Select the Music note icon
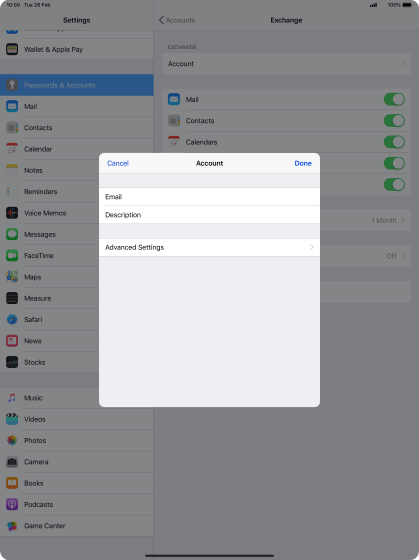419x560 pixels. [12, 398]
